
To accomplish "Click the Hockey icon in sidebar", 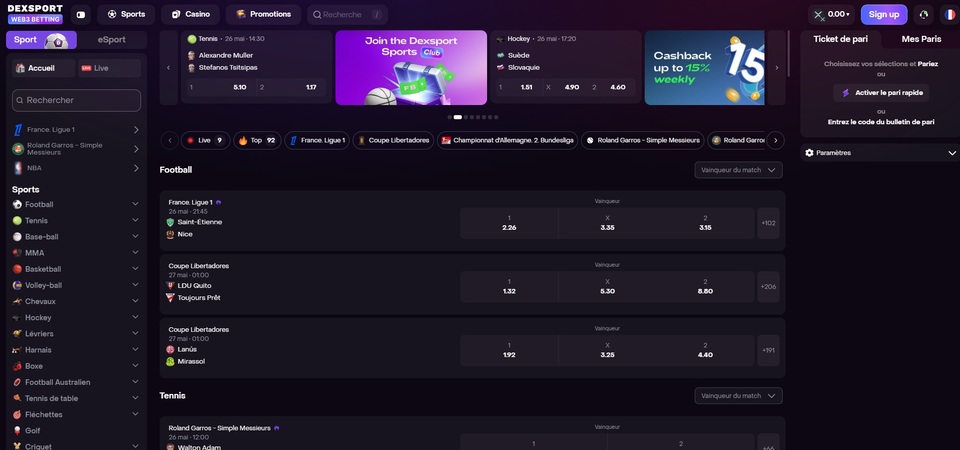I will coord(17,318).
